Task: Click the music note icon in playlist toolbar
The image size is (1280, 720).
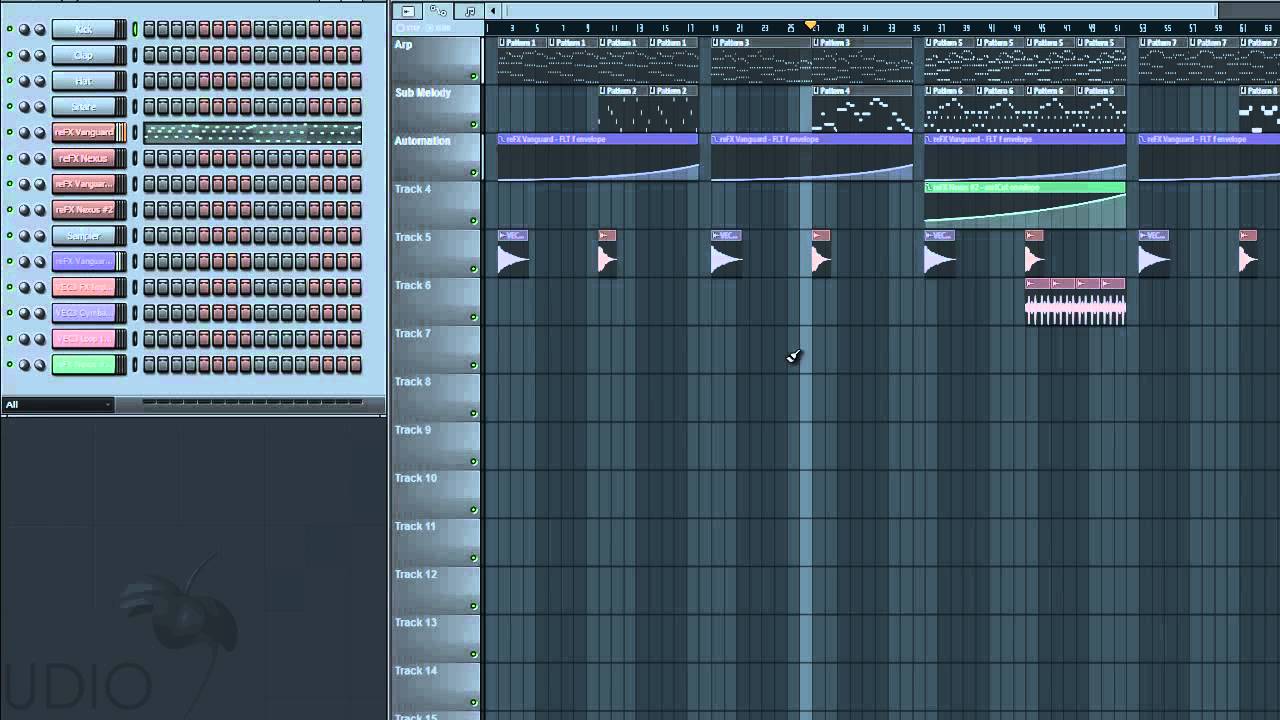Action: [469, 11]
